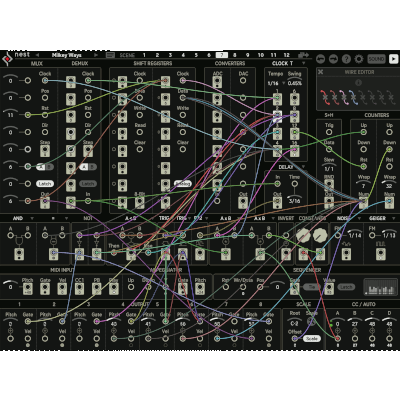The image size is (400, 400).
Task: Open the help question mark icon
Action: click(346, 59)
